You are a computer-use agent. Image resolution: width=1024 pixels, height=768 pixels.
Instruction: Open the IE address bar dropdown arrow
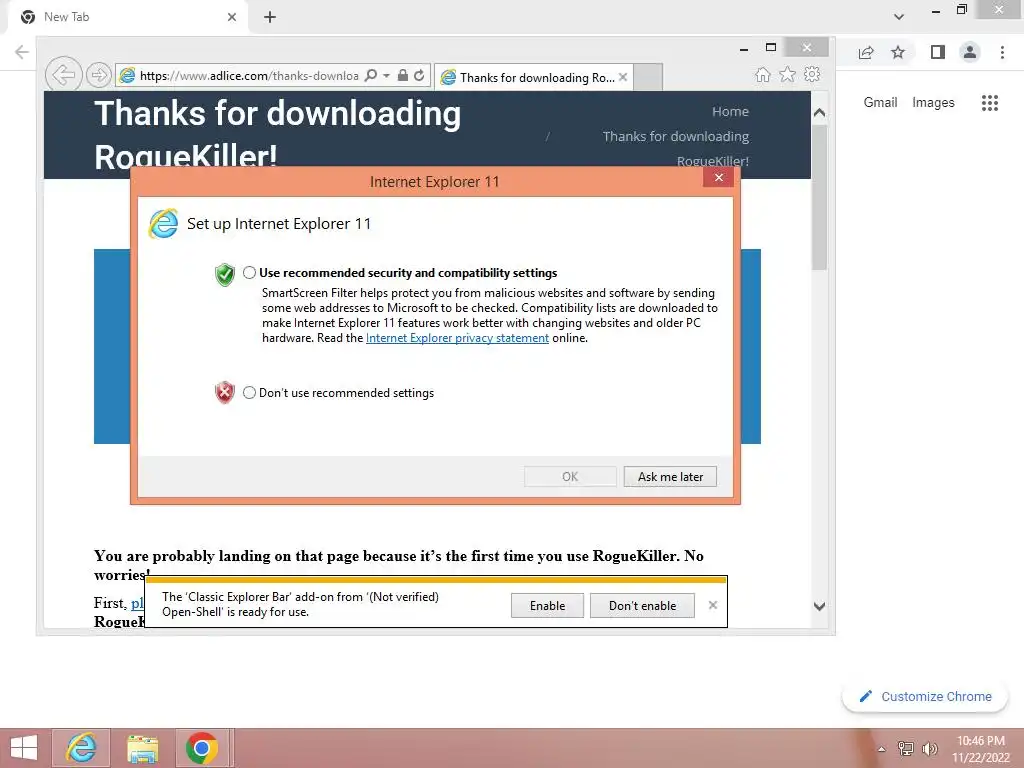point(386,76)
